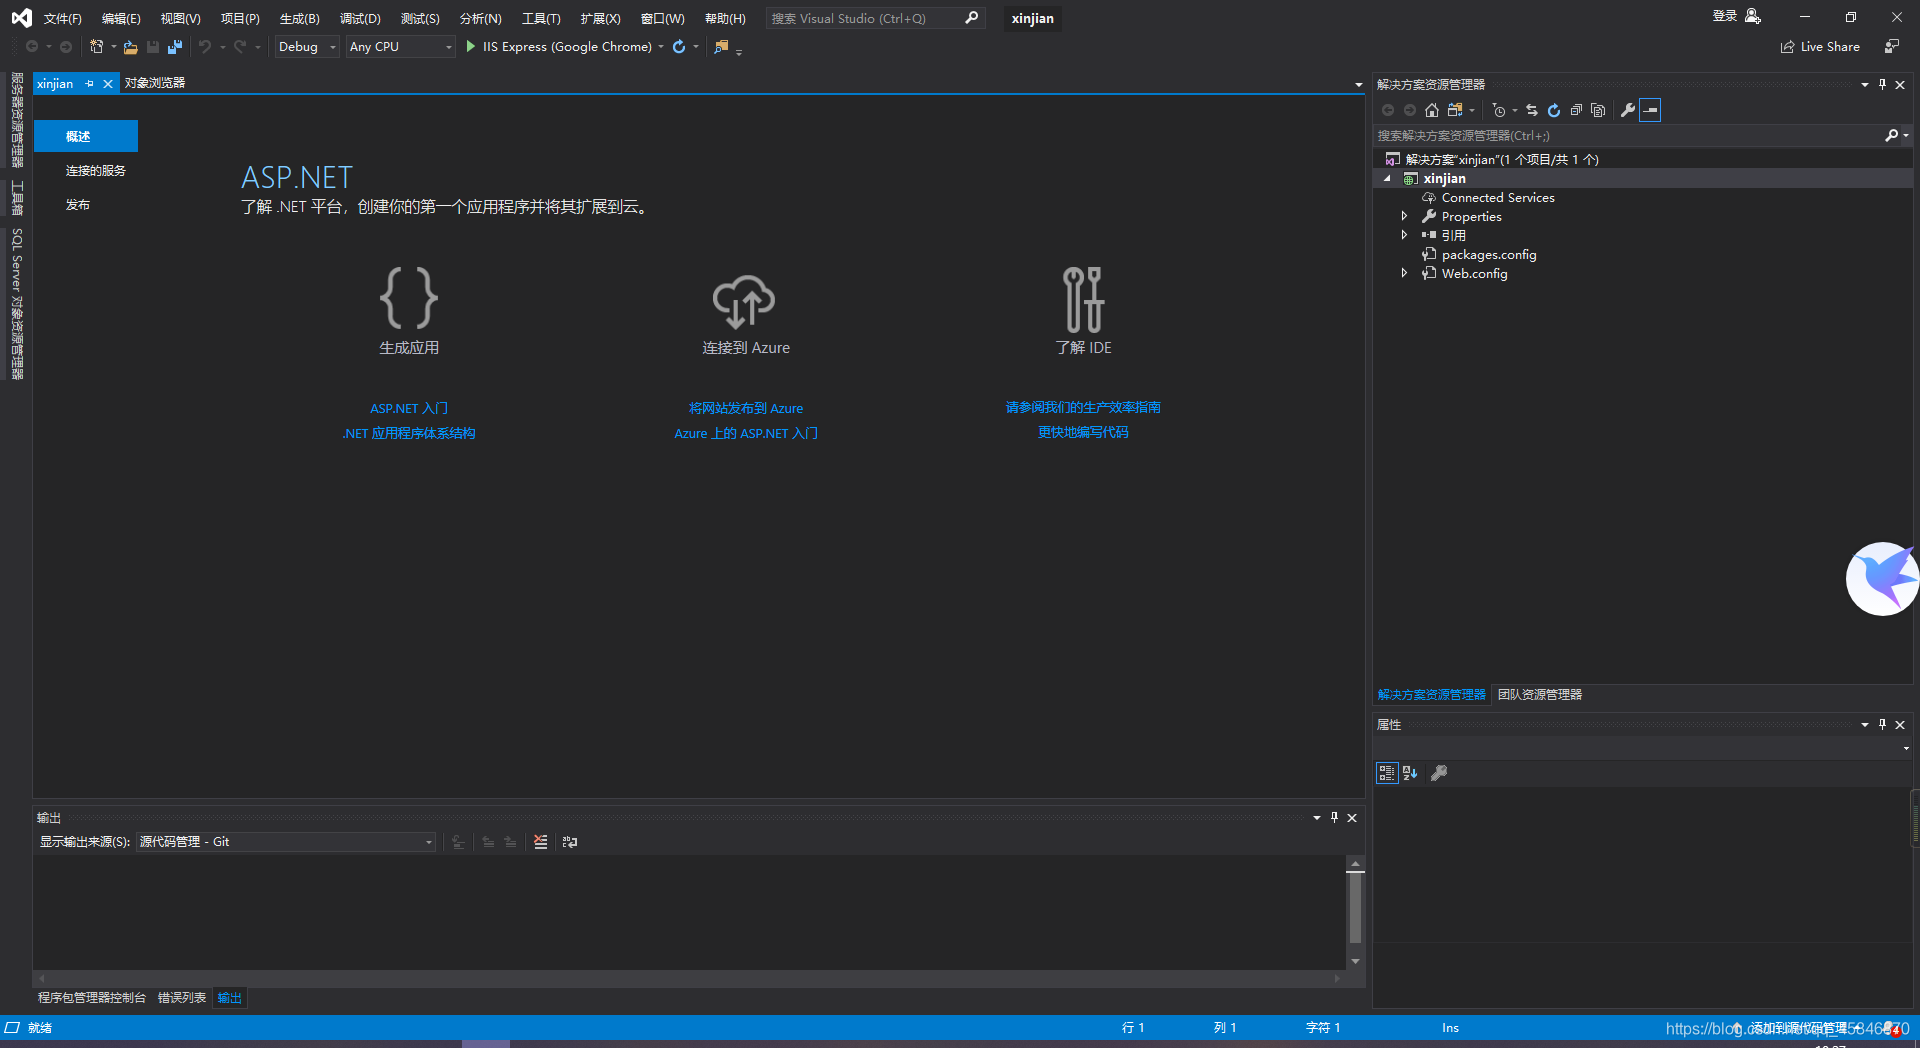Switch to the 对象浏览器 tab

click(x=155, y=83)
